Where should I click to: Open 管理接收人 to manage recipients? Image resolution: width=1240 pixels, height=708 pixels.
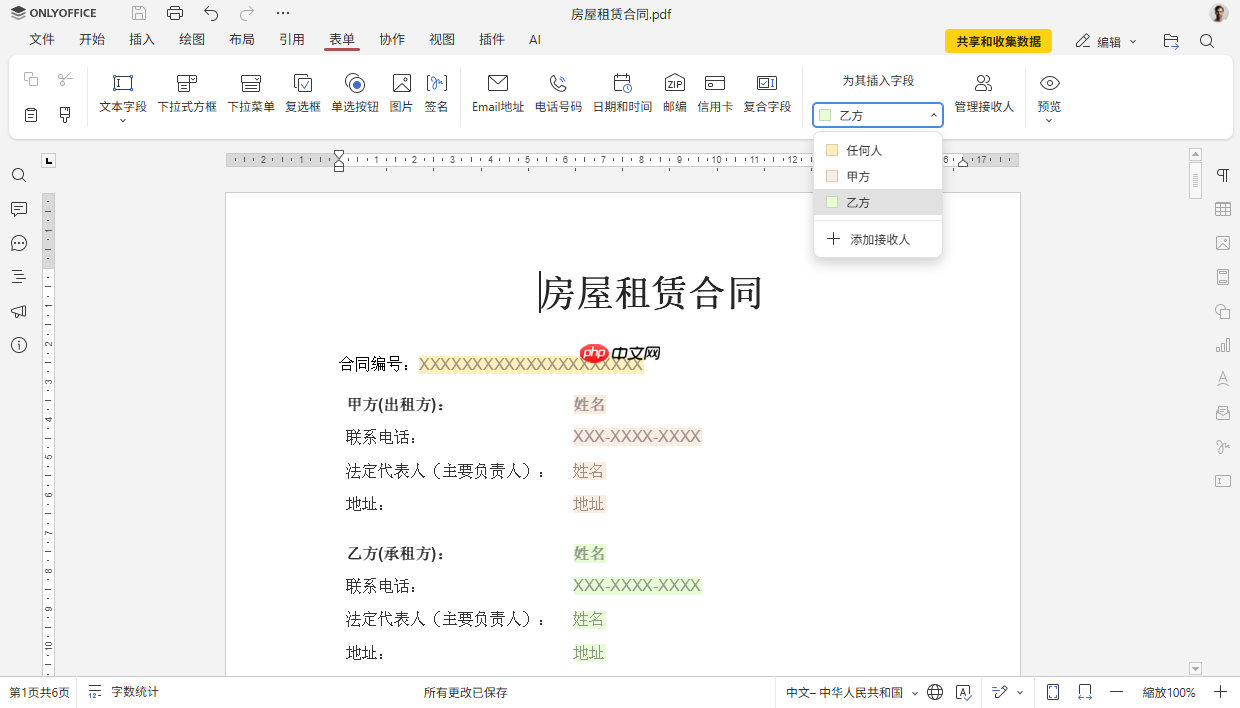[x=984, y=92]
